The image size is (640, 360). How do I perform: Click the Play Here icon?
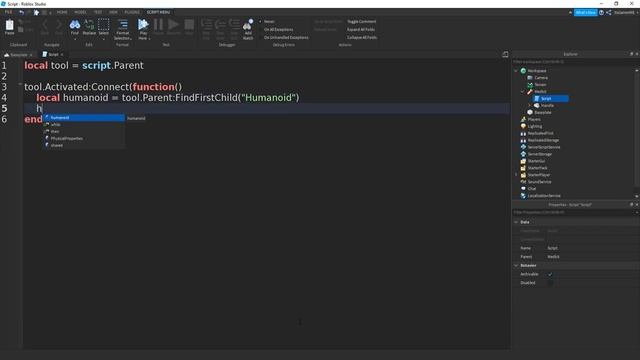(143, 24)
